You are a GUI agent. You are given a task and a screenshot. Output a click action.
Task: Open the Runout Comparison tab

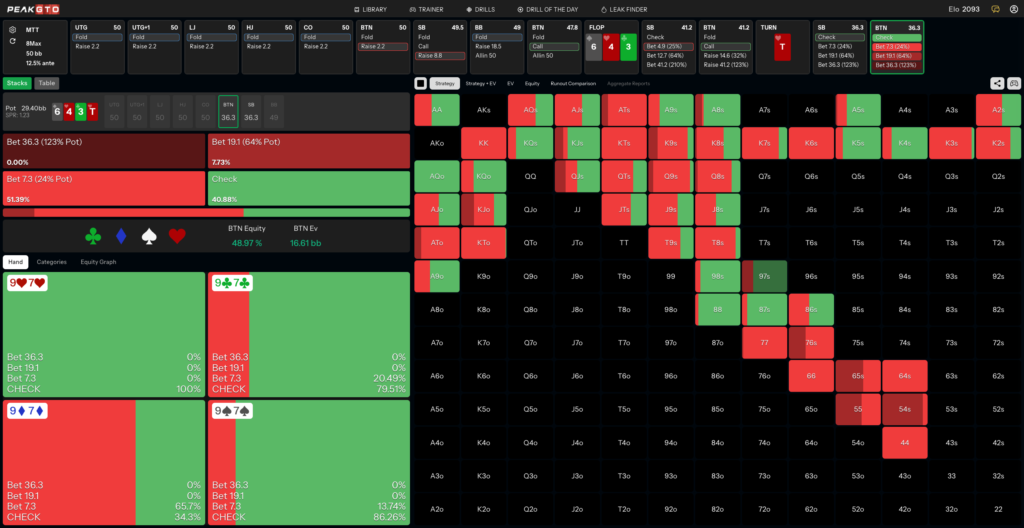[x=573, y=84]
